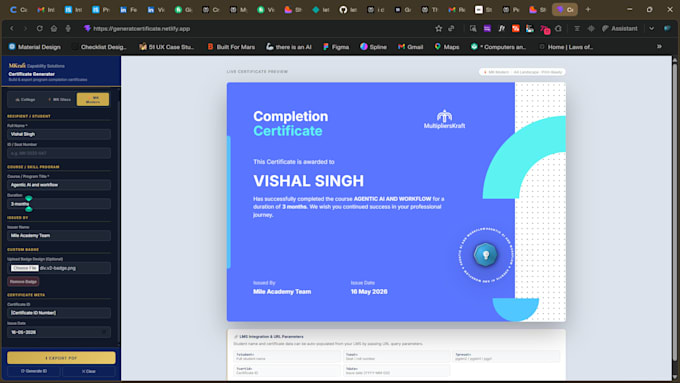Switch to the first LinkedIn browser tab

click(x=128, y=10)
